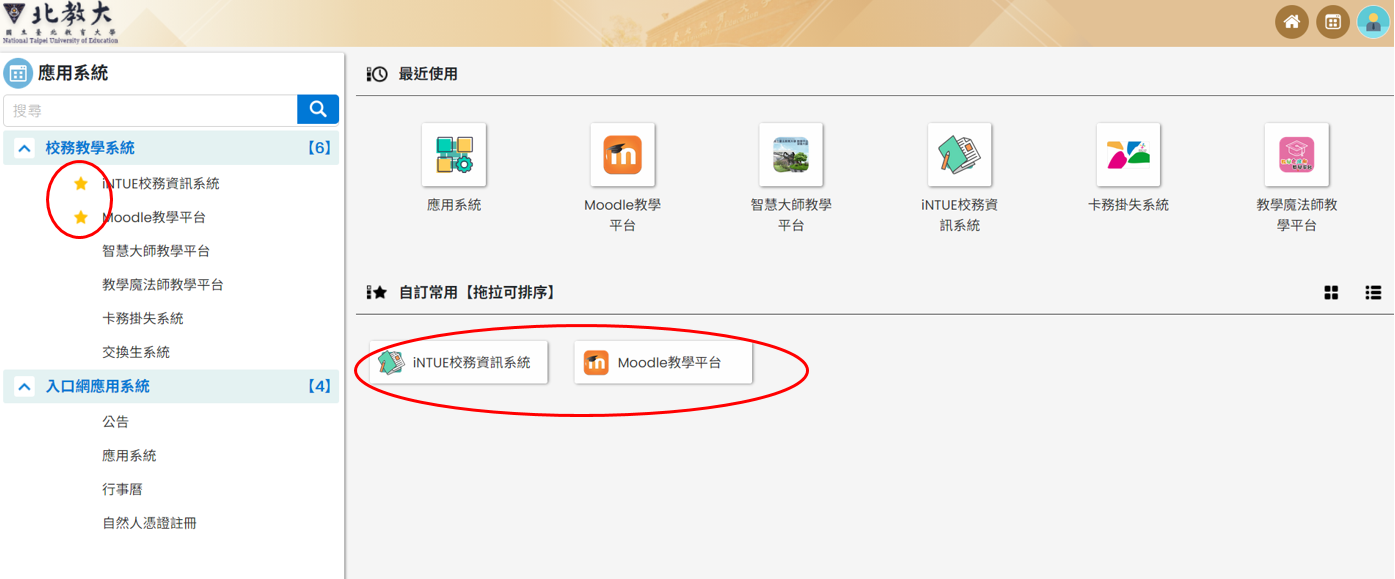1395x579 pixels.
Task: Click the star icon beside 自訂常用
Action: [377, 293]
